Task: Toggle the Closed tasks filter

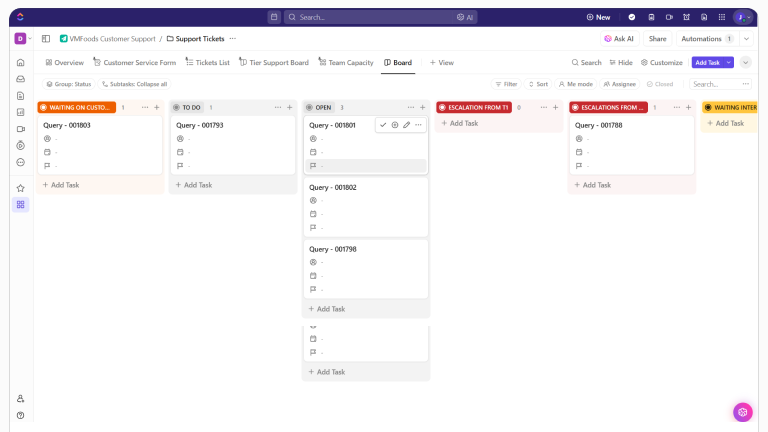Action: click(660, 84)
